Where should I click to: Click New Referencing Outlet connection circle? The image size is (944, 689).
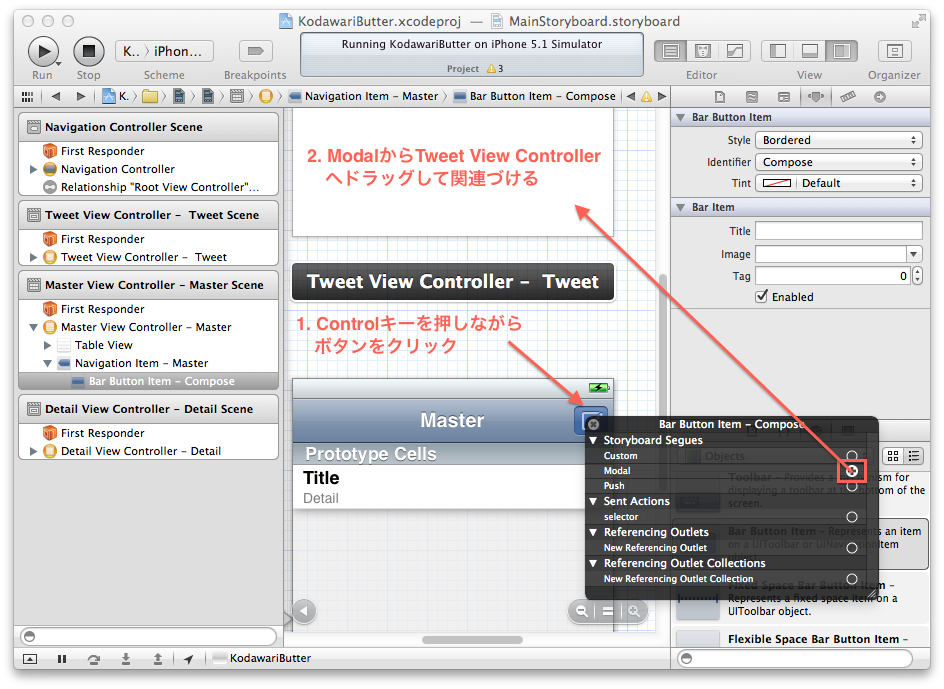pyautogui.click(x=851, y=548)
